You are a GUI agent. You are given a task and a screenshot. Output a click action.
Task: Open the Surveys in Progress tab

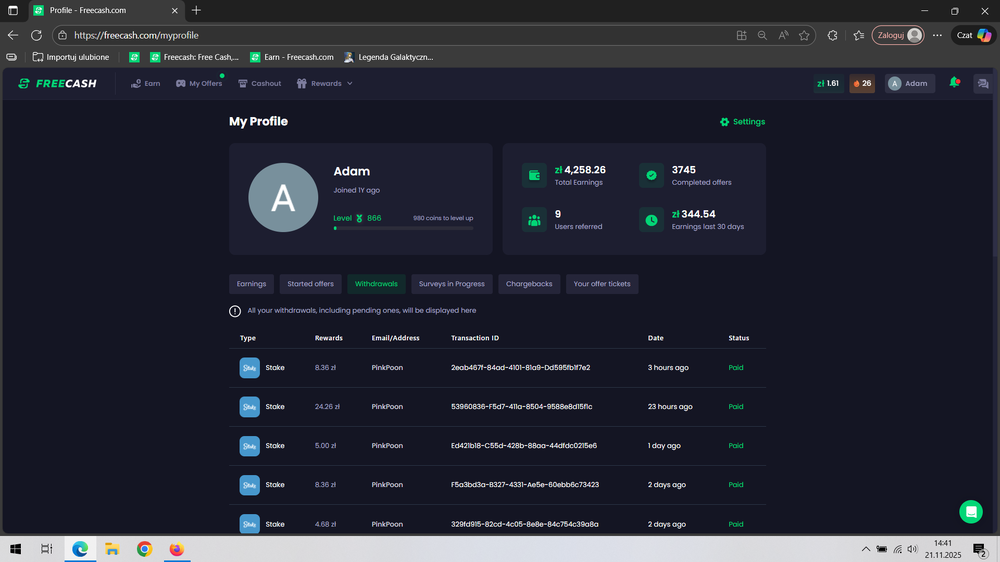coord(451,284)
